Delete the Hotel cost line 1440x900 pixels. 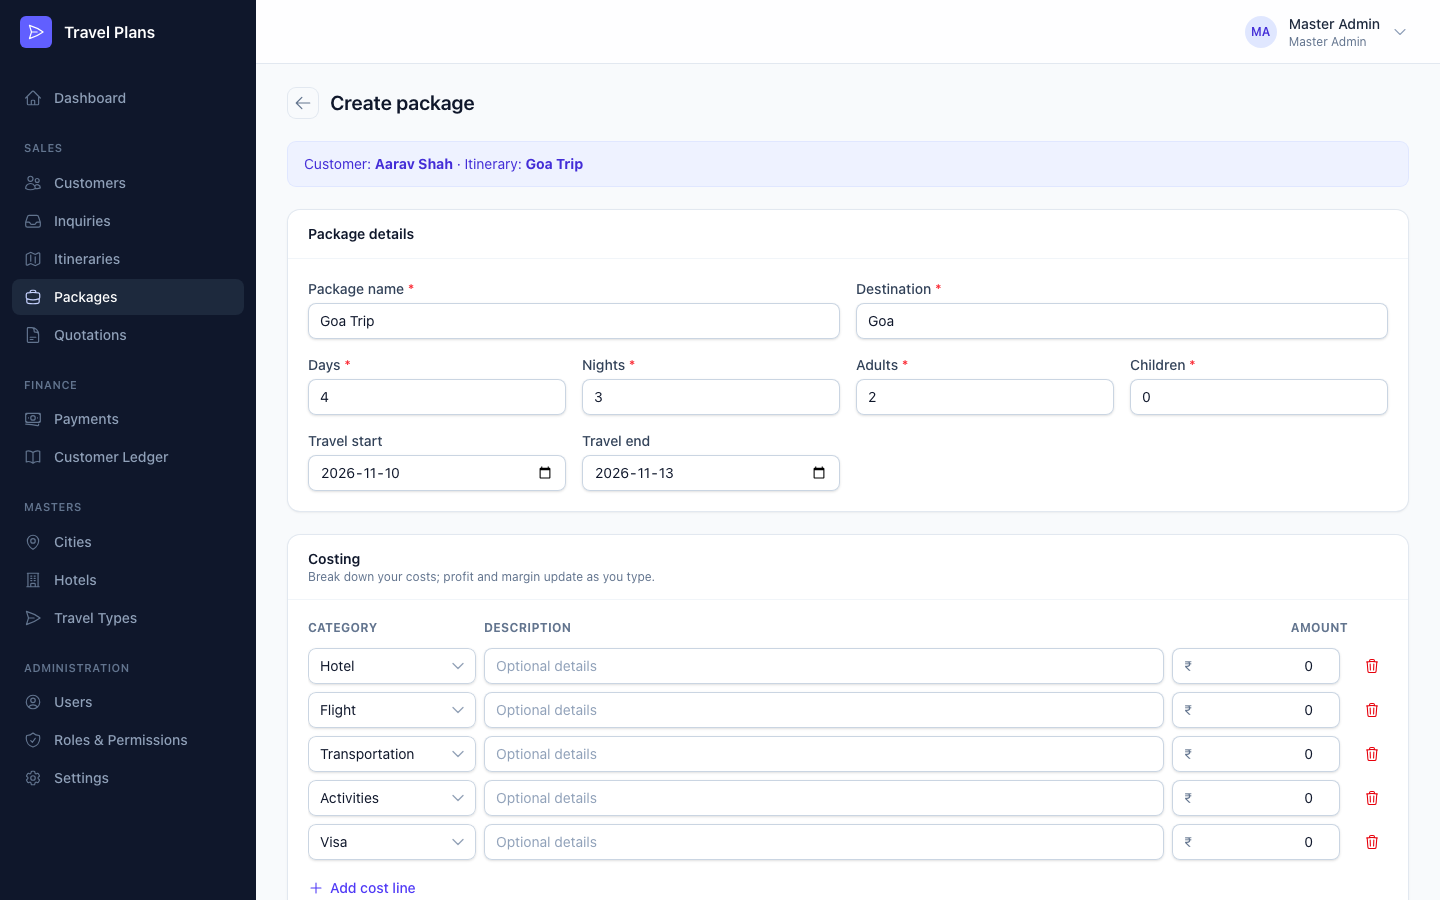point(1372,666)
